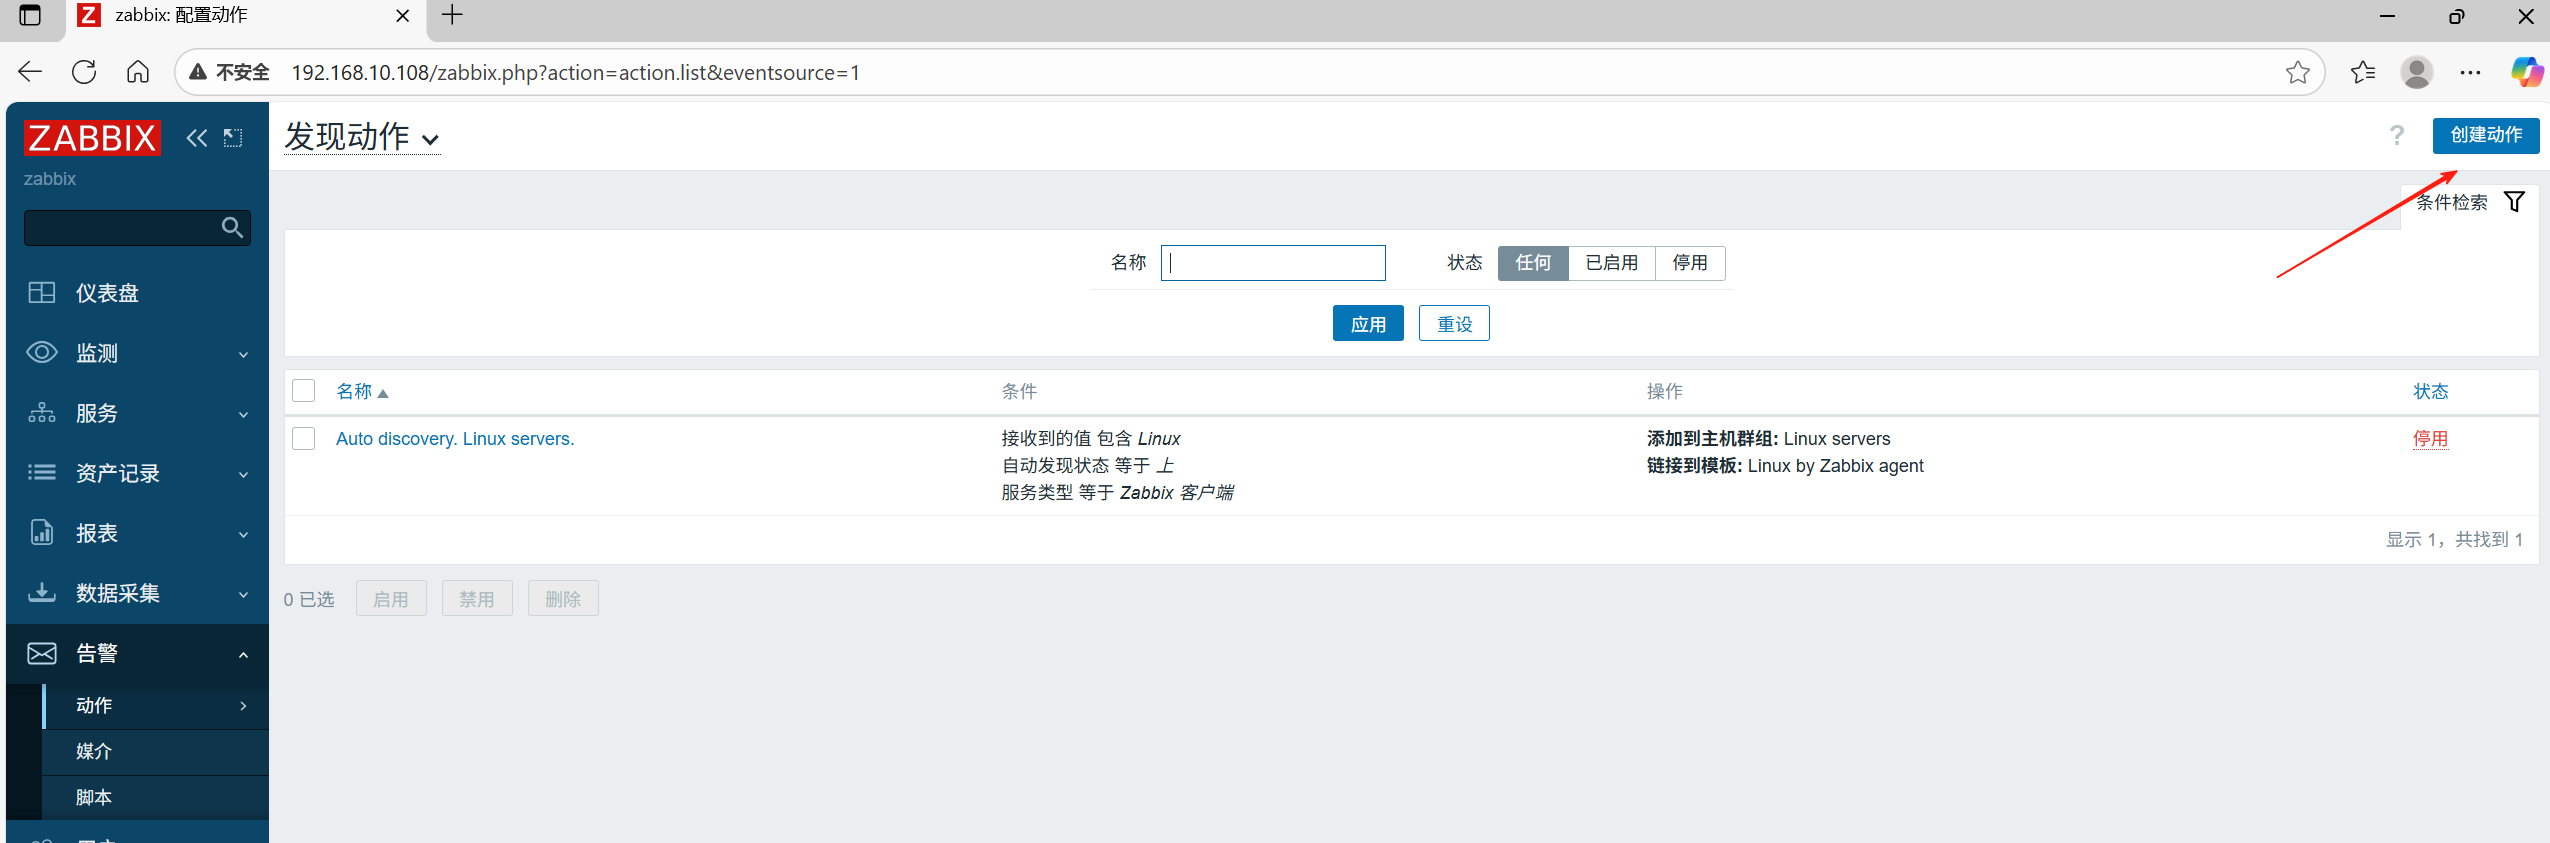Click the 添加到主机群组: Linux servers text
The height and width of the screenshot is (843, 2550).
point(1768,439)
